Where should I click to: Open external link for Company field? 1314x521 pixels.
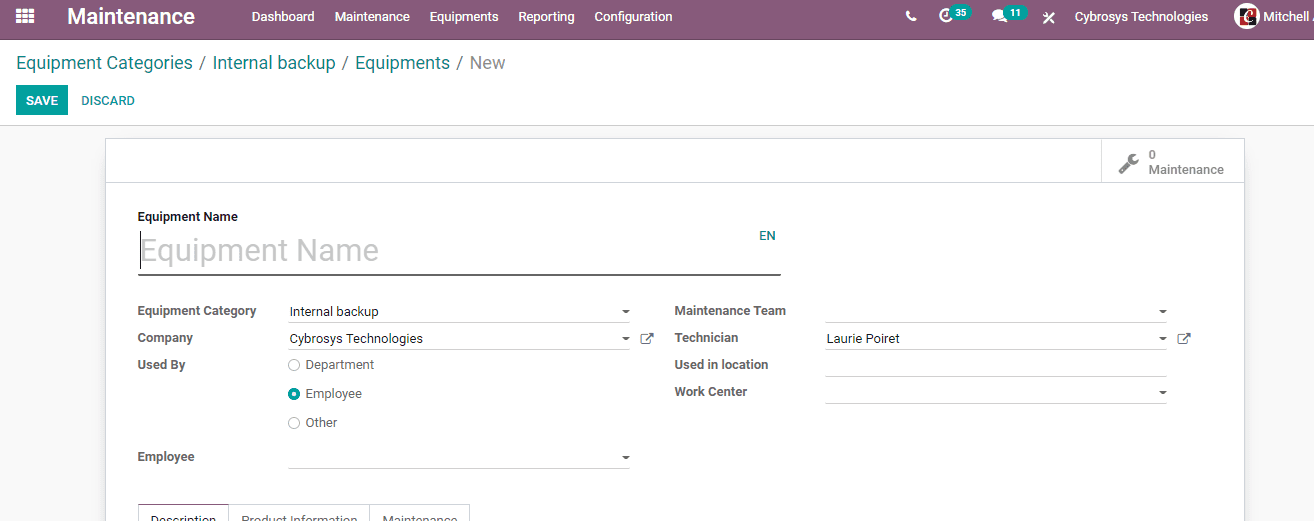pos(647,339)
